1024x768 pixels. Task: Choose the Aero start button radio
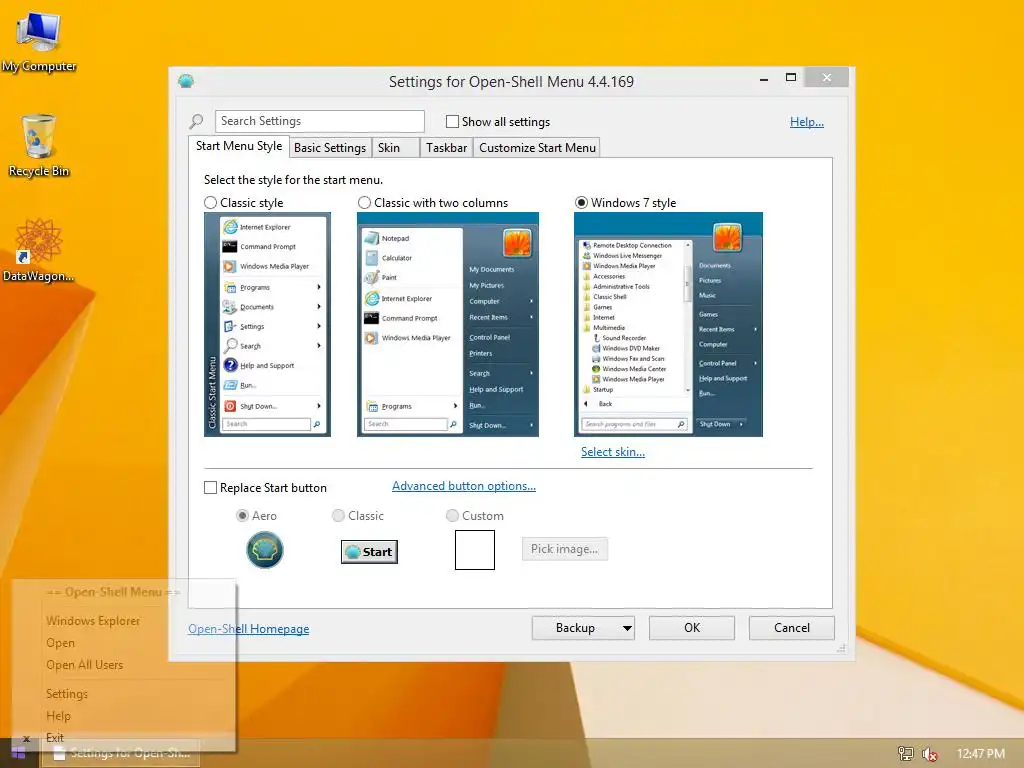click(242, 515)
